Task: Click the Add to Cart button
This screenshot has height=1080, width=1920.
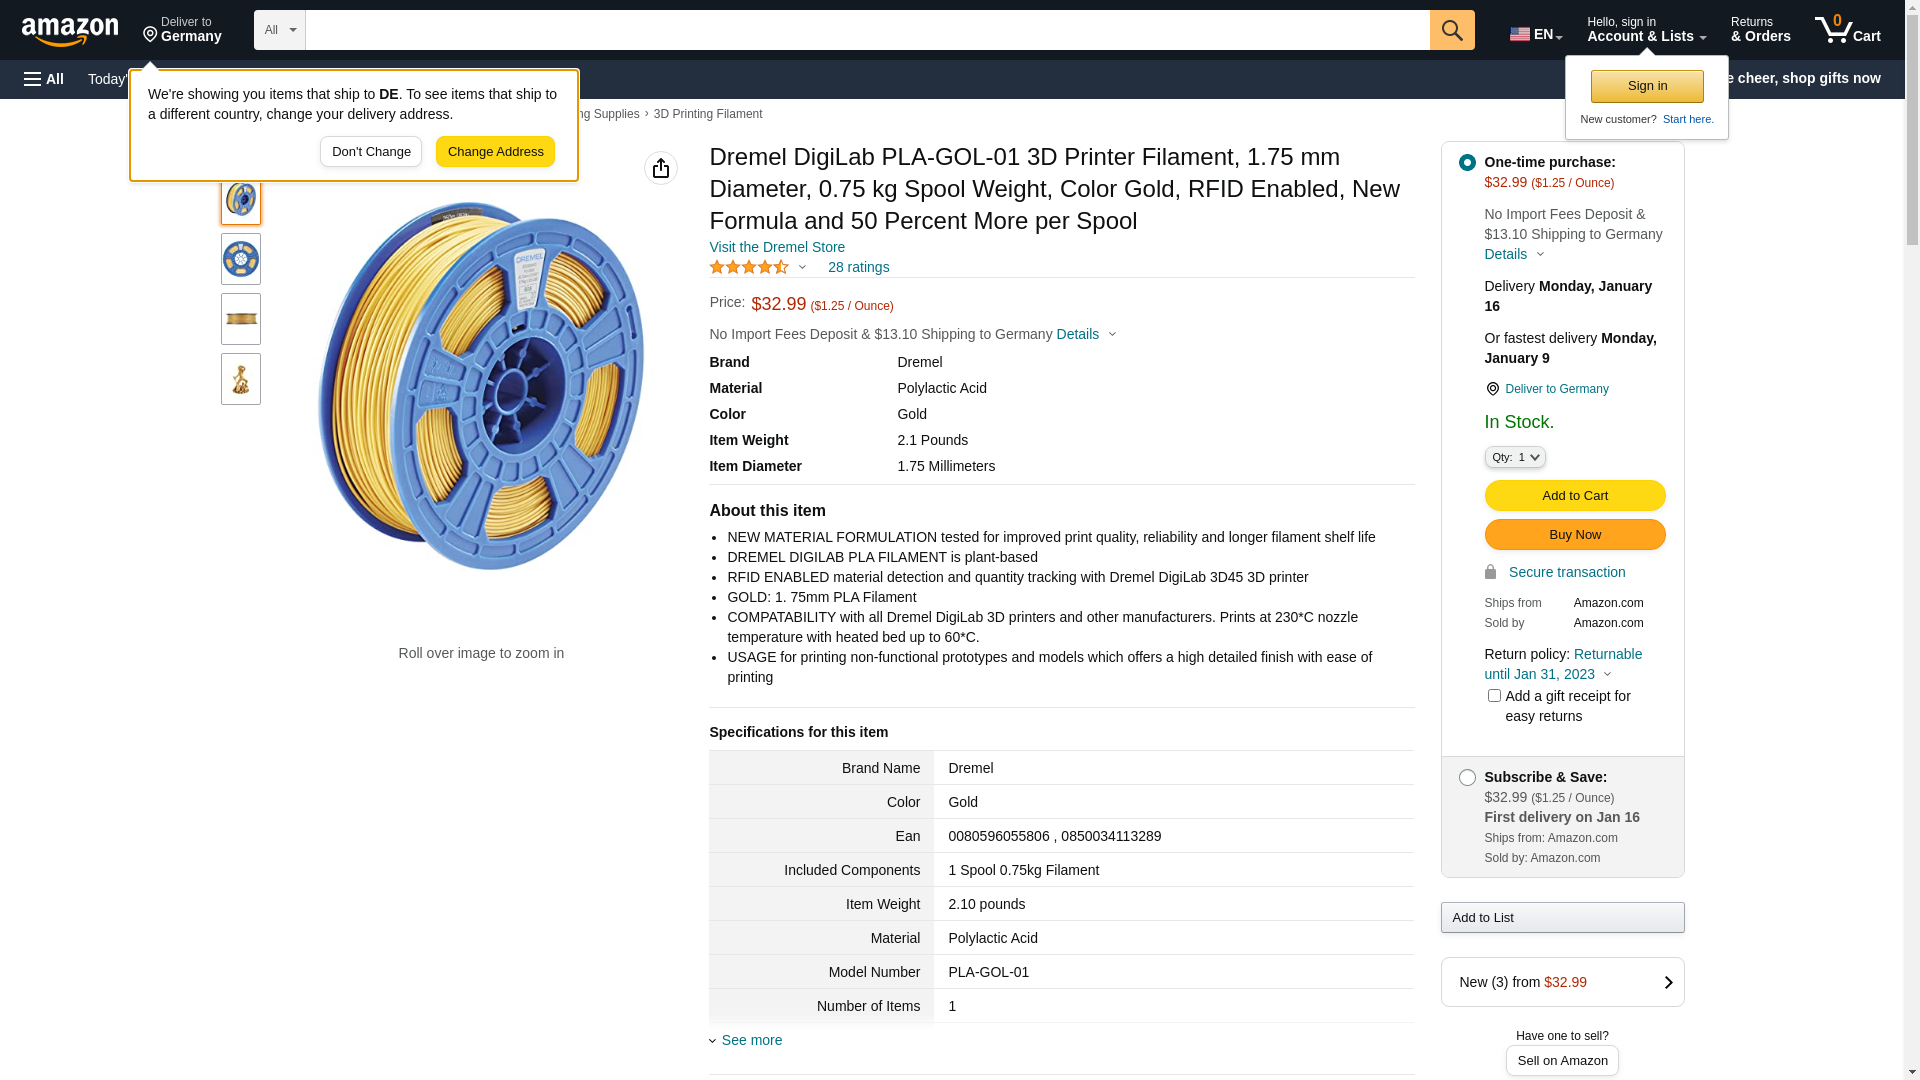Action: [1574, 495]
